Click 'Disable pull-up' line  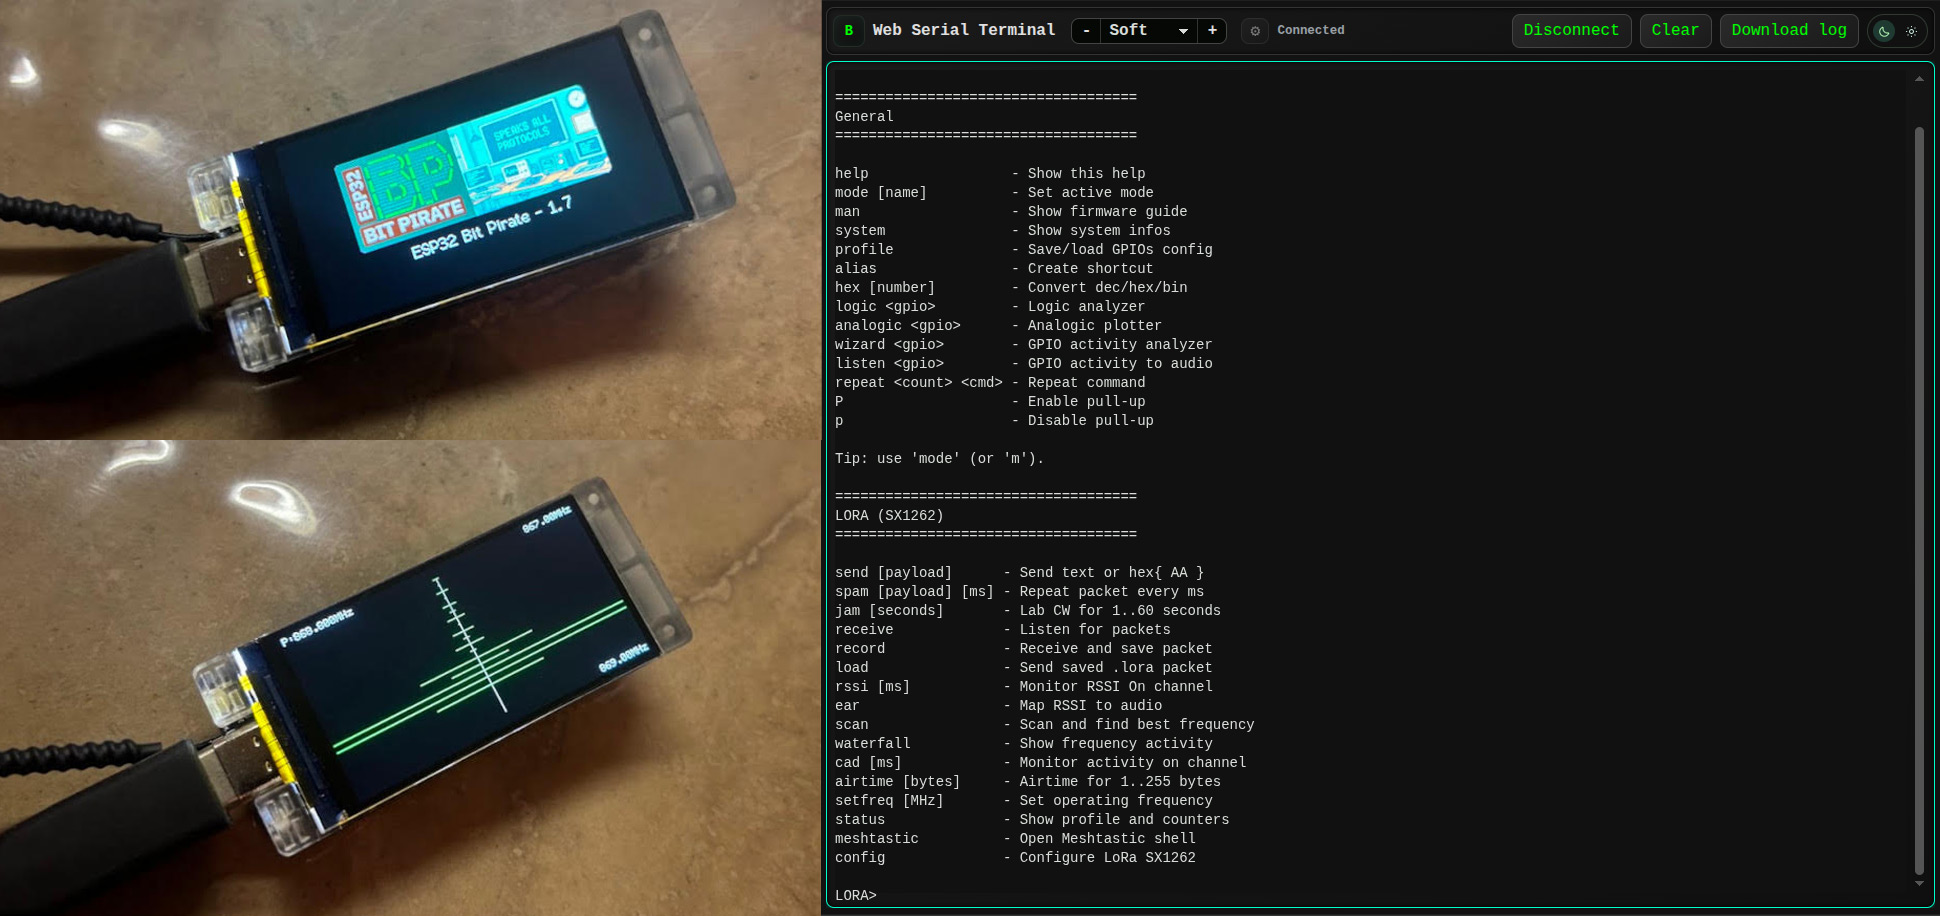994,421
